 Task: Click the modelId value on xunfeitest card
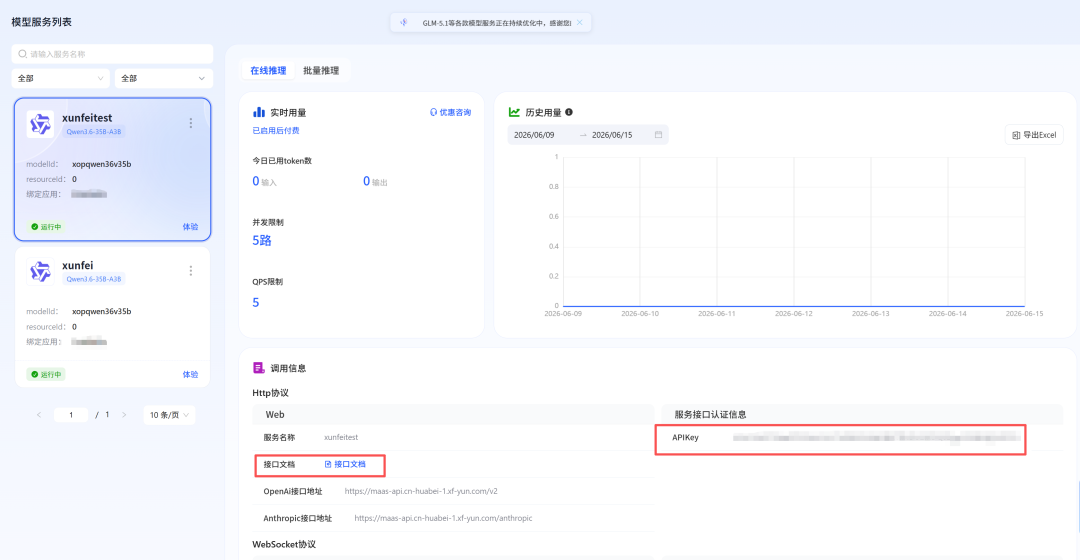(101, 164)
